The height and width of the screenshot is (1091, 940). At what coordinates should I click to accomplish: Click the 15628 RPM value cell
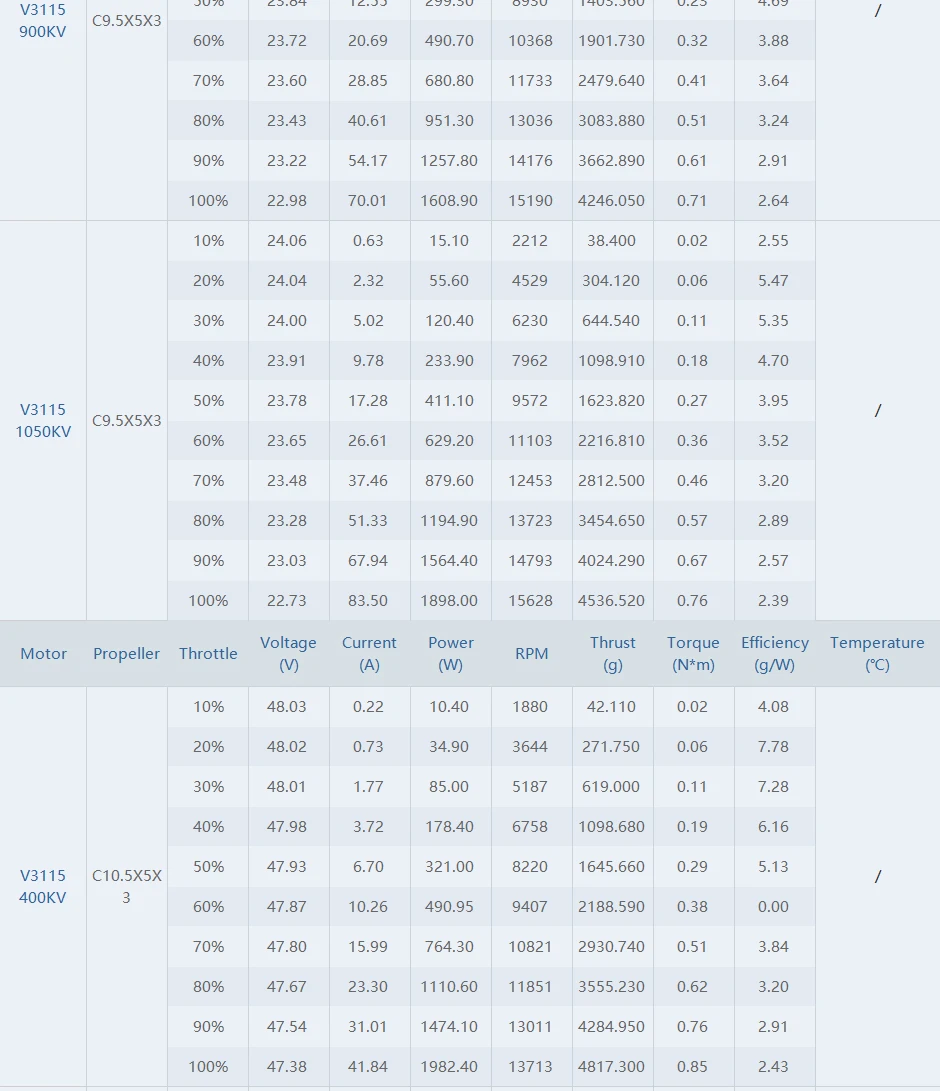[x=531, y=600]
